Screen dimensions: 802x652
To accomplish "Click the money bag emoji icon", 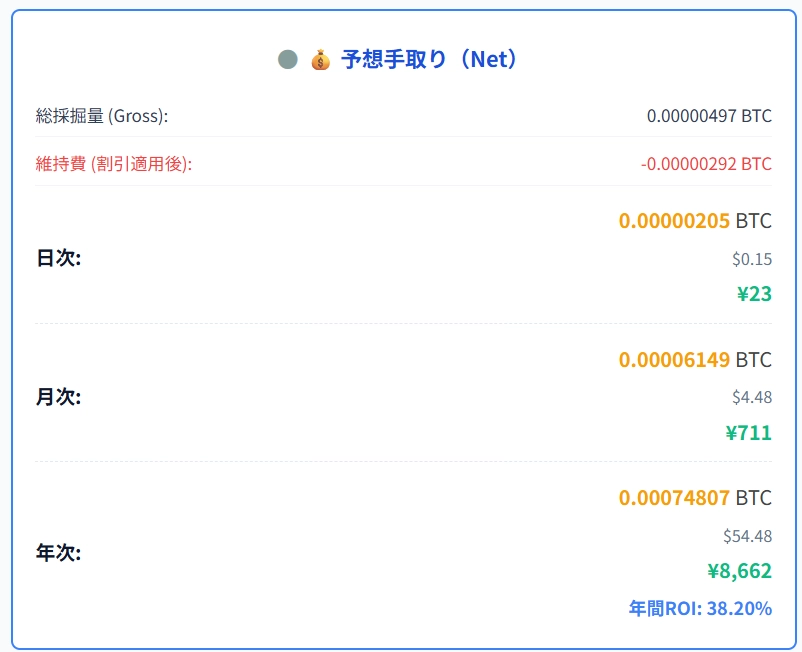I will point(321,59).
